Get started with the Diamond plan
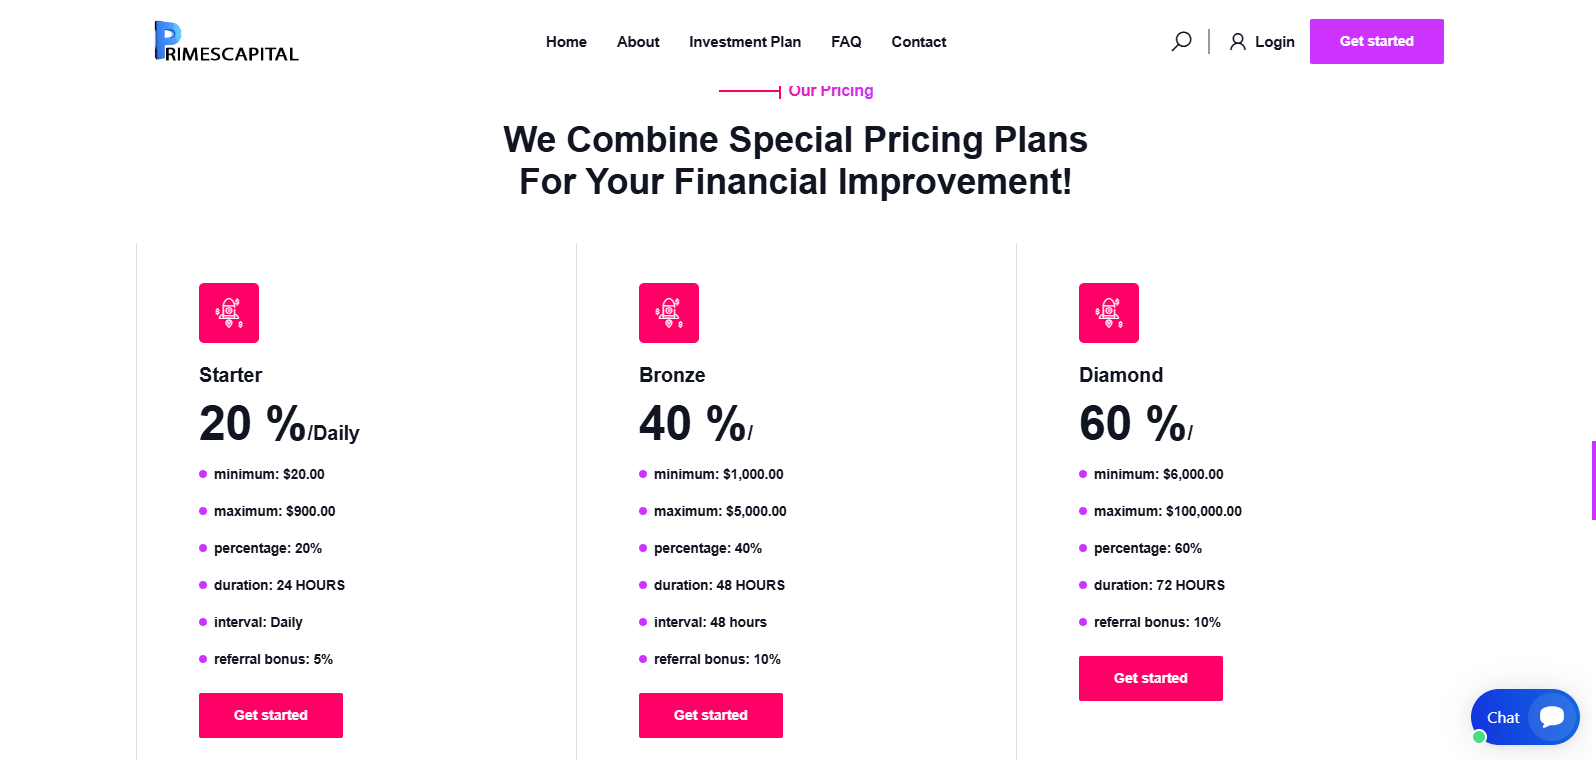 coord(1151,678)
